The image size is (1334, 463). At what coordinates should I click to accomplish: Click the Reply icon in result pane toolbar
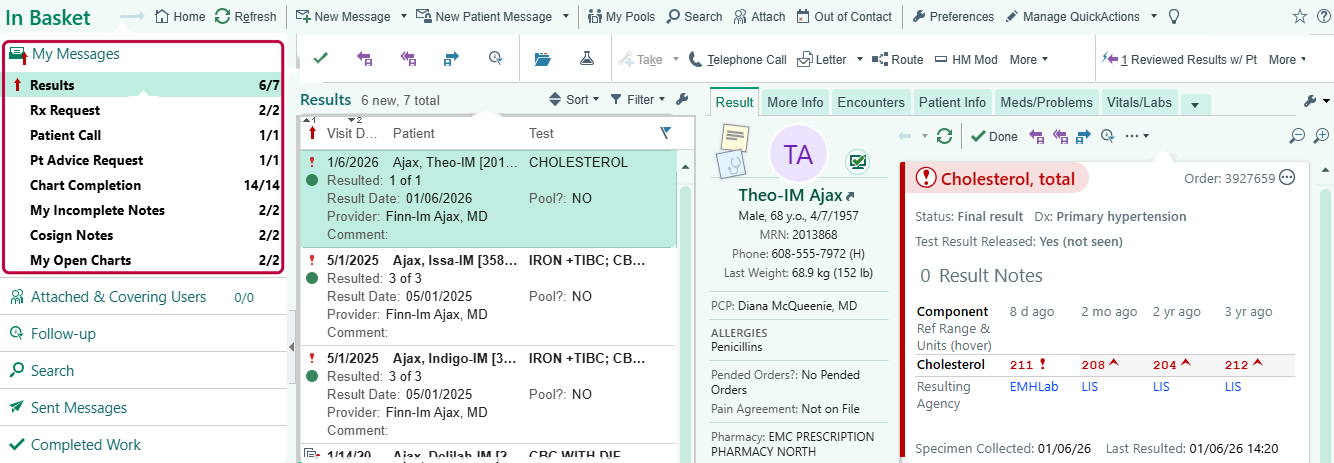[x=1036, y=136]
